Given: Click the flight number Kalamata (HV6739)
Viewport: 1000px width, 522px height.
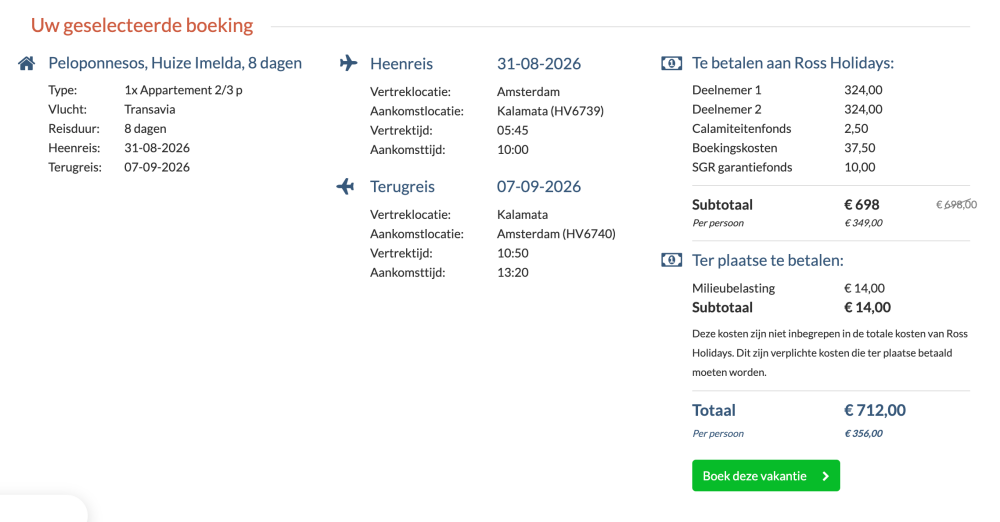Looking at the screenshot, I should (550, 111).
